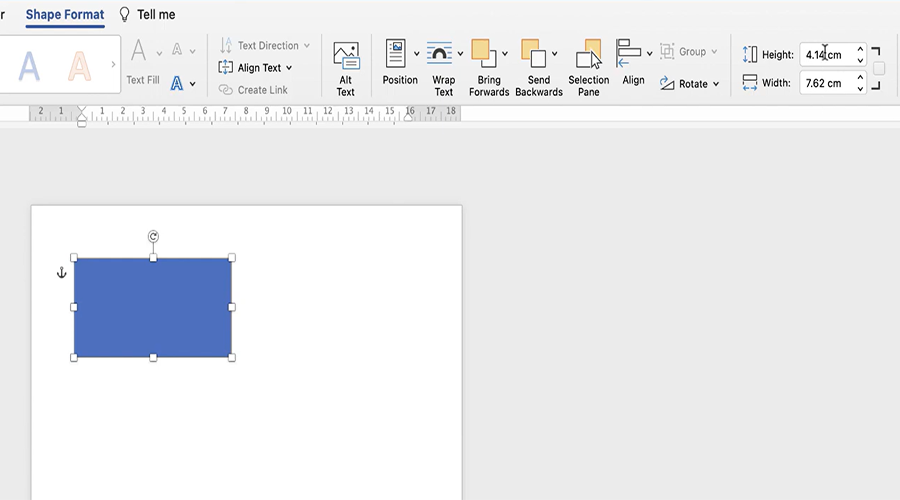Expand the Bring Forwards dropdown arrow
Screen dimensions: 900x500
point(505,54)
